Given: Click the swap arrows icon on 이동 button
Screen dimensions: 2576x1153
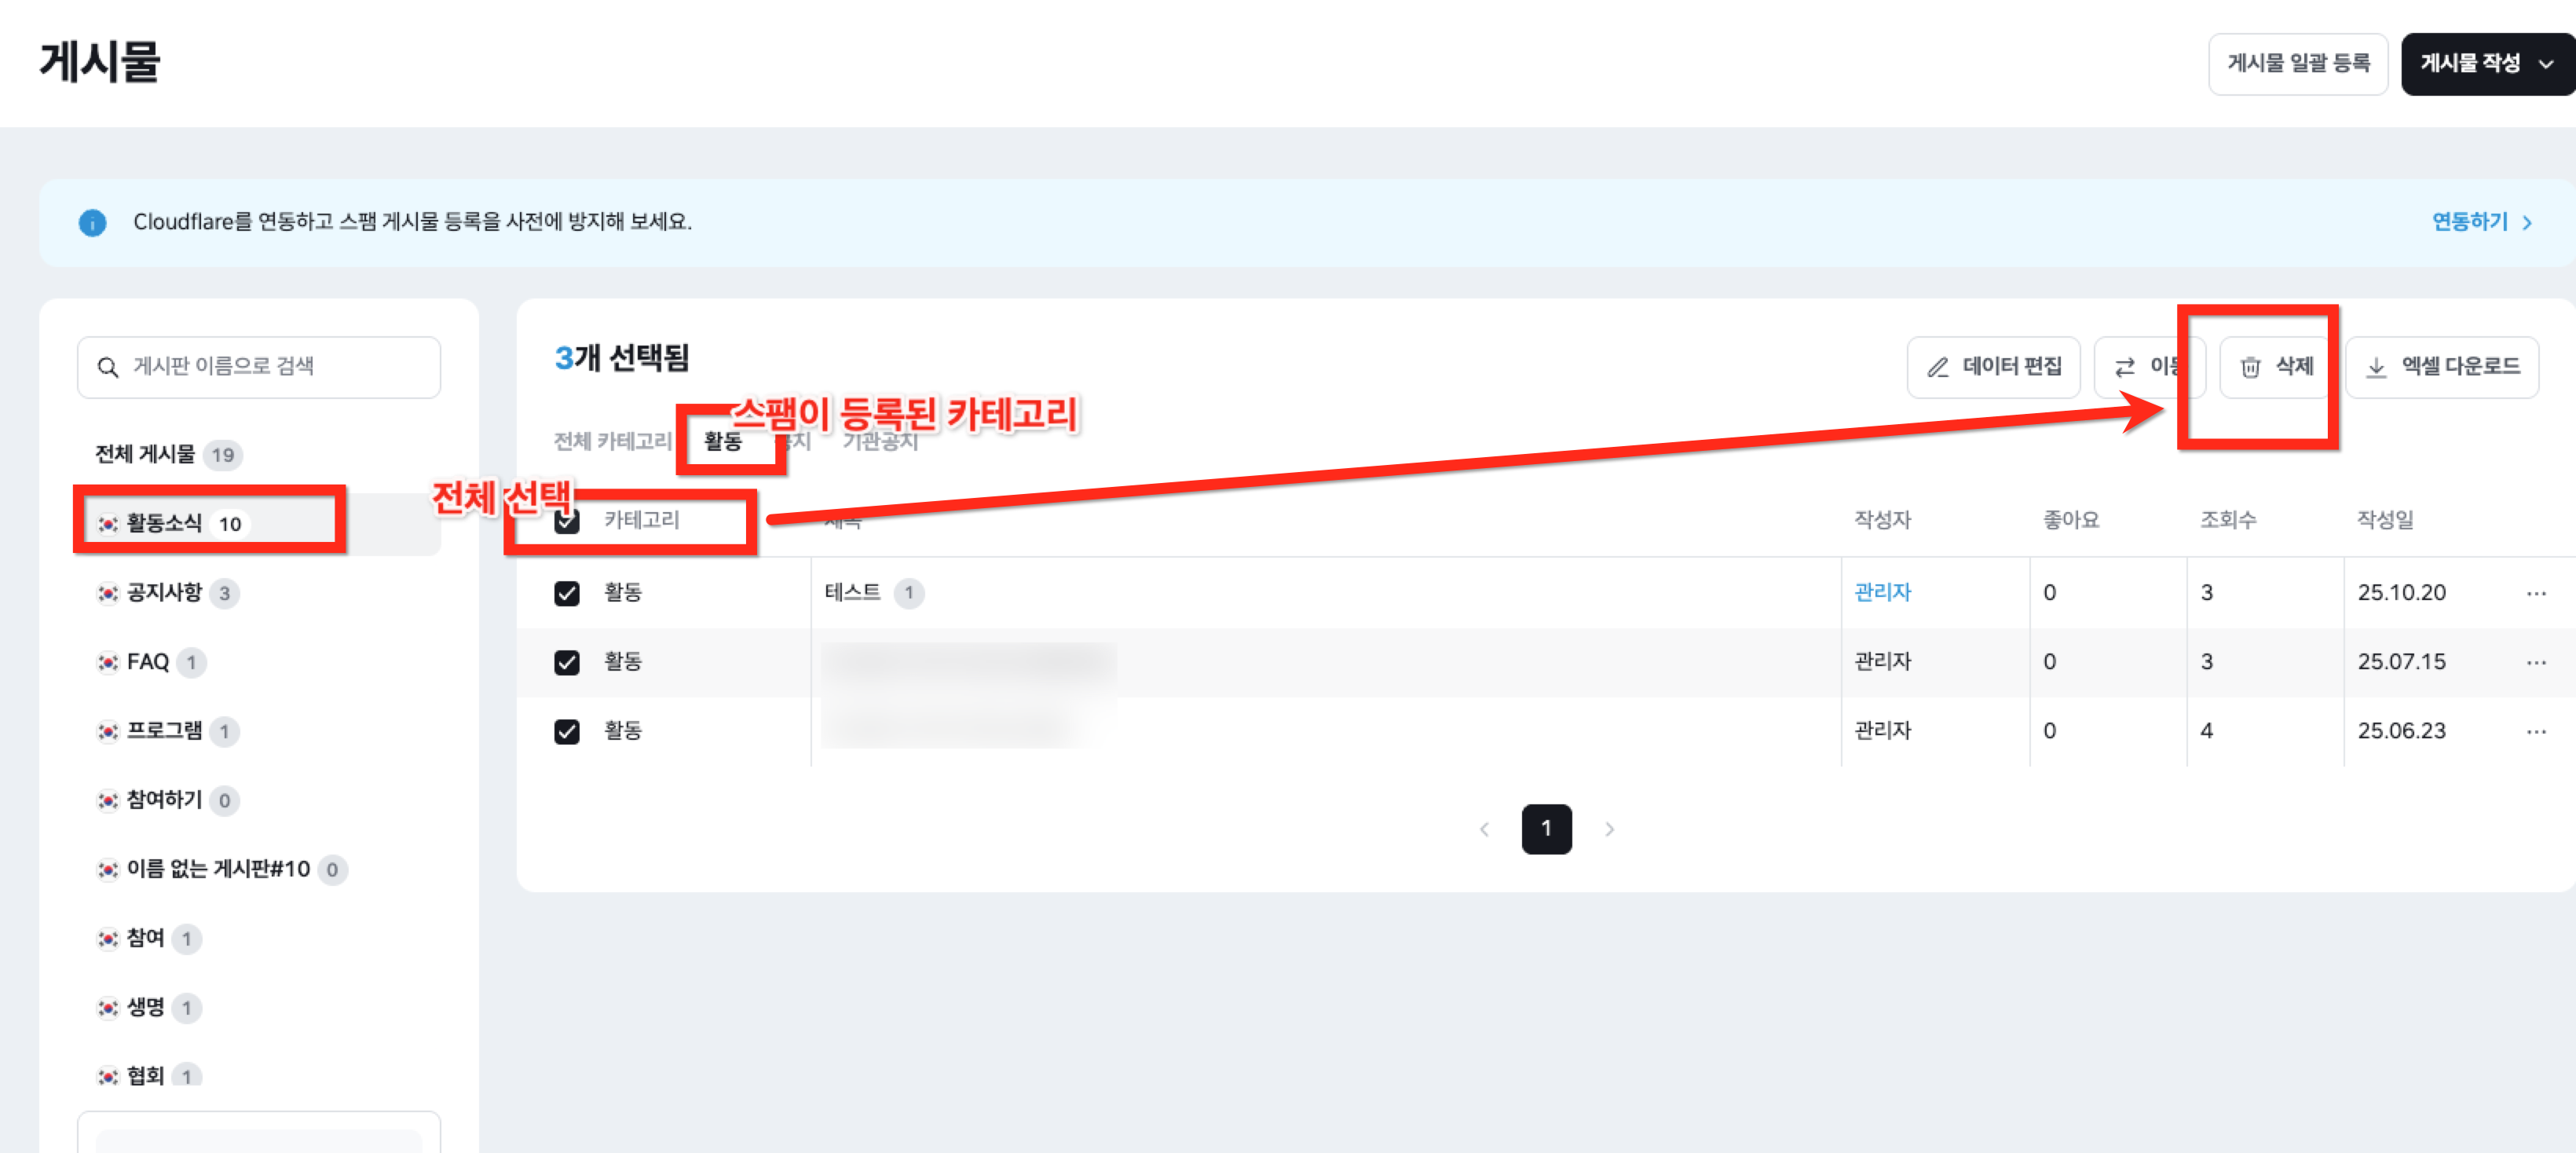Looking at the screenshot, I should (2125, 367).
